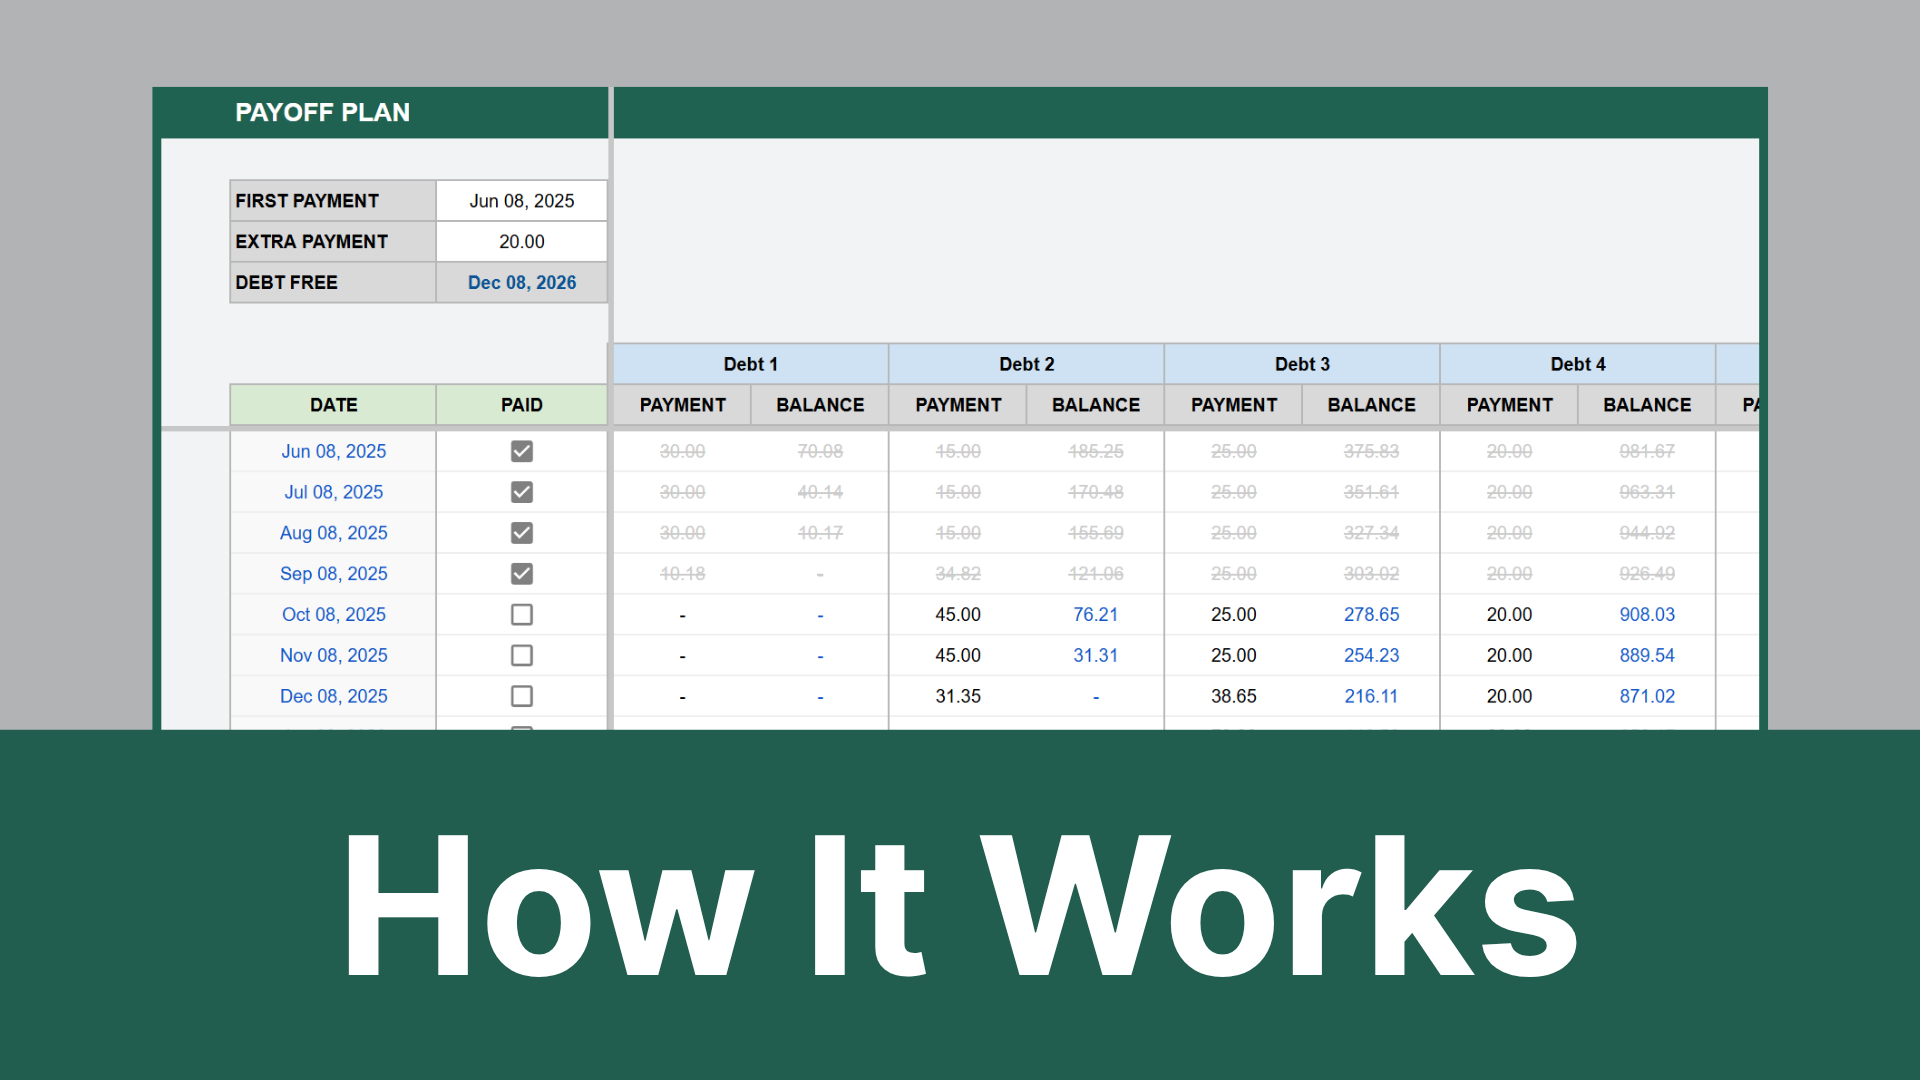Click the Debt 2 balance of 76.21
Image resolution: width=1920 pixels, height=1080 pixels.
coord(1095,614)
